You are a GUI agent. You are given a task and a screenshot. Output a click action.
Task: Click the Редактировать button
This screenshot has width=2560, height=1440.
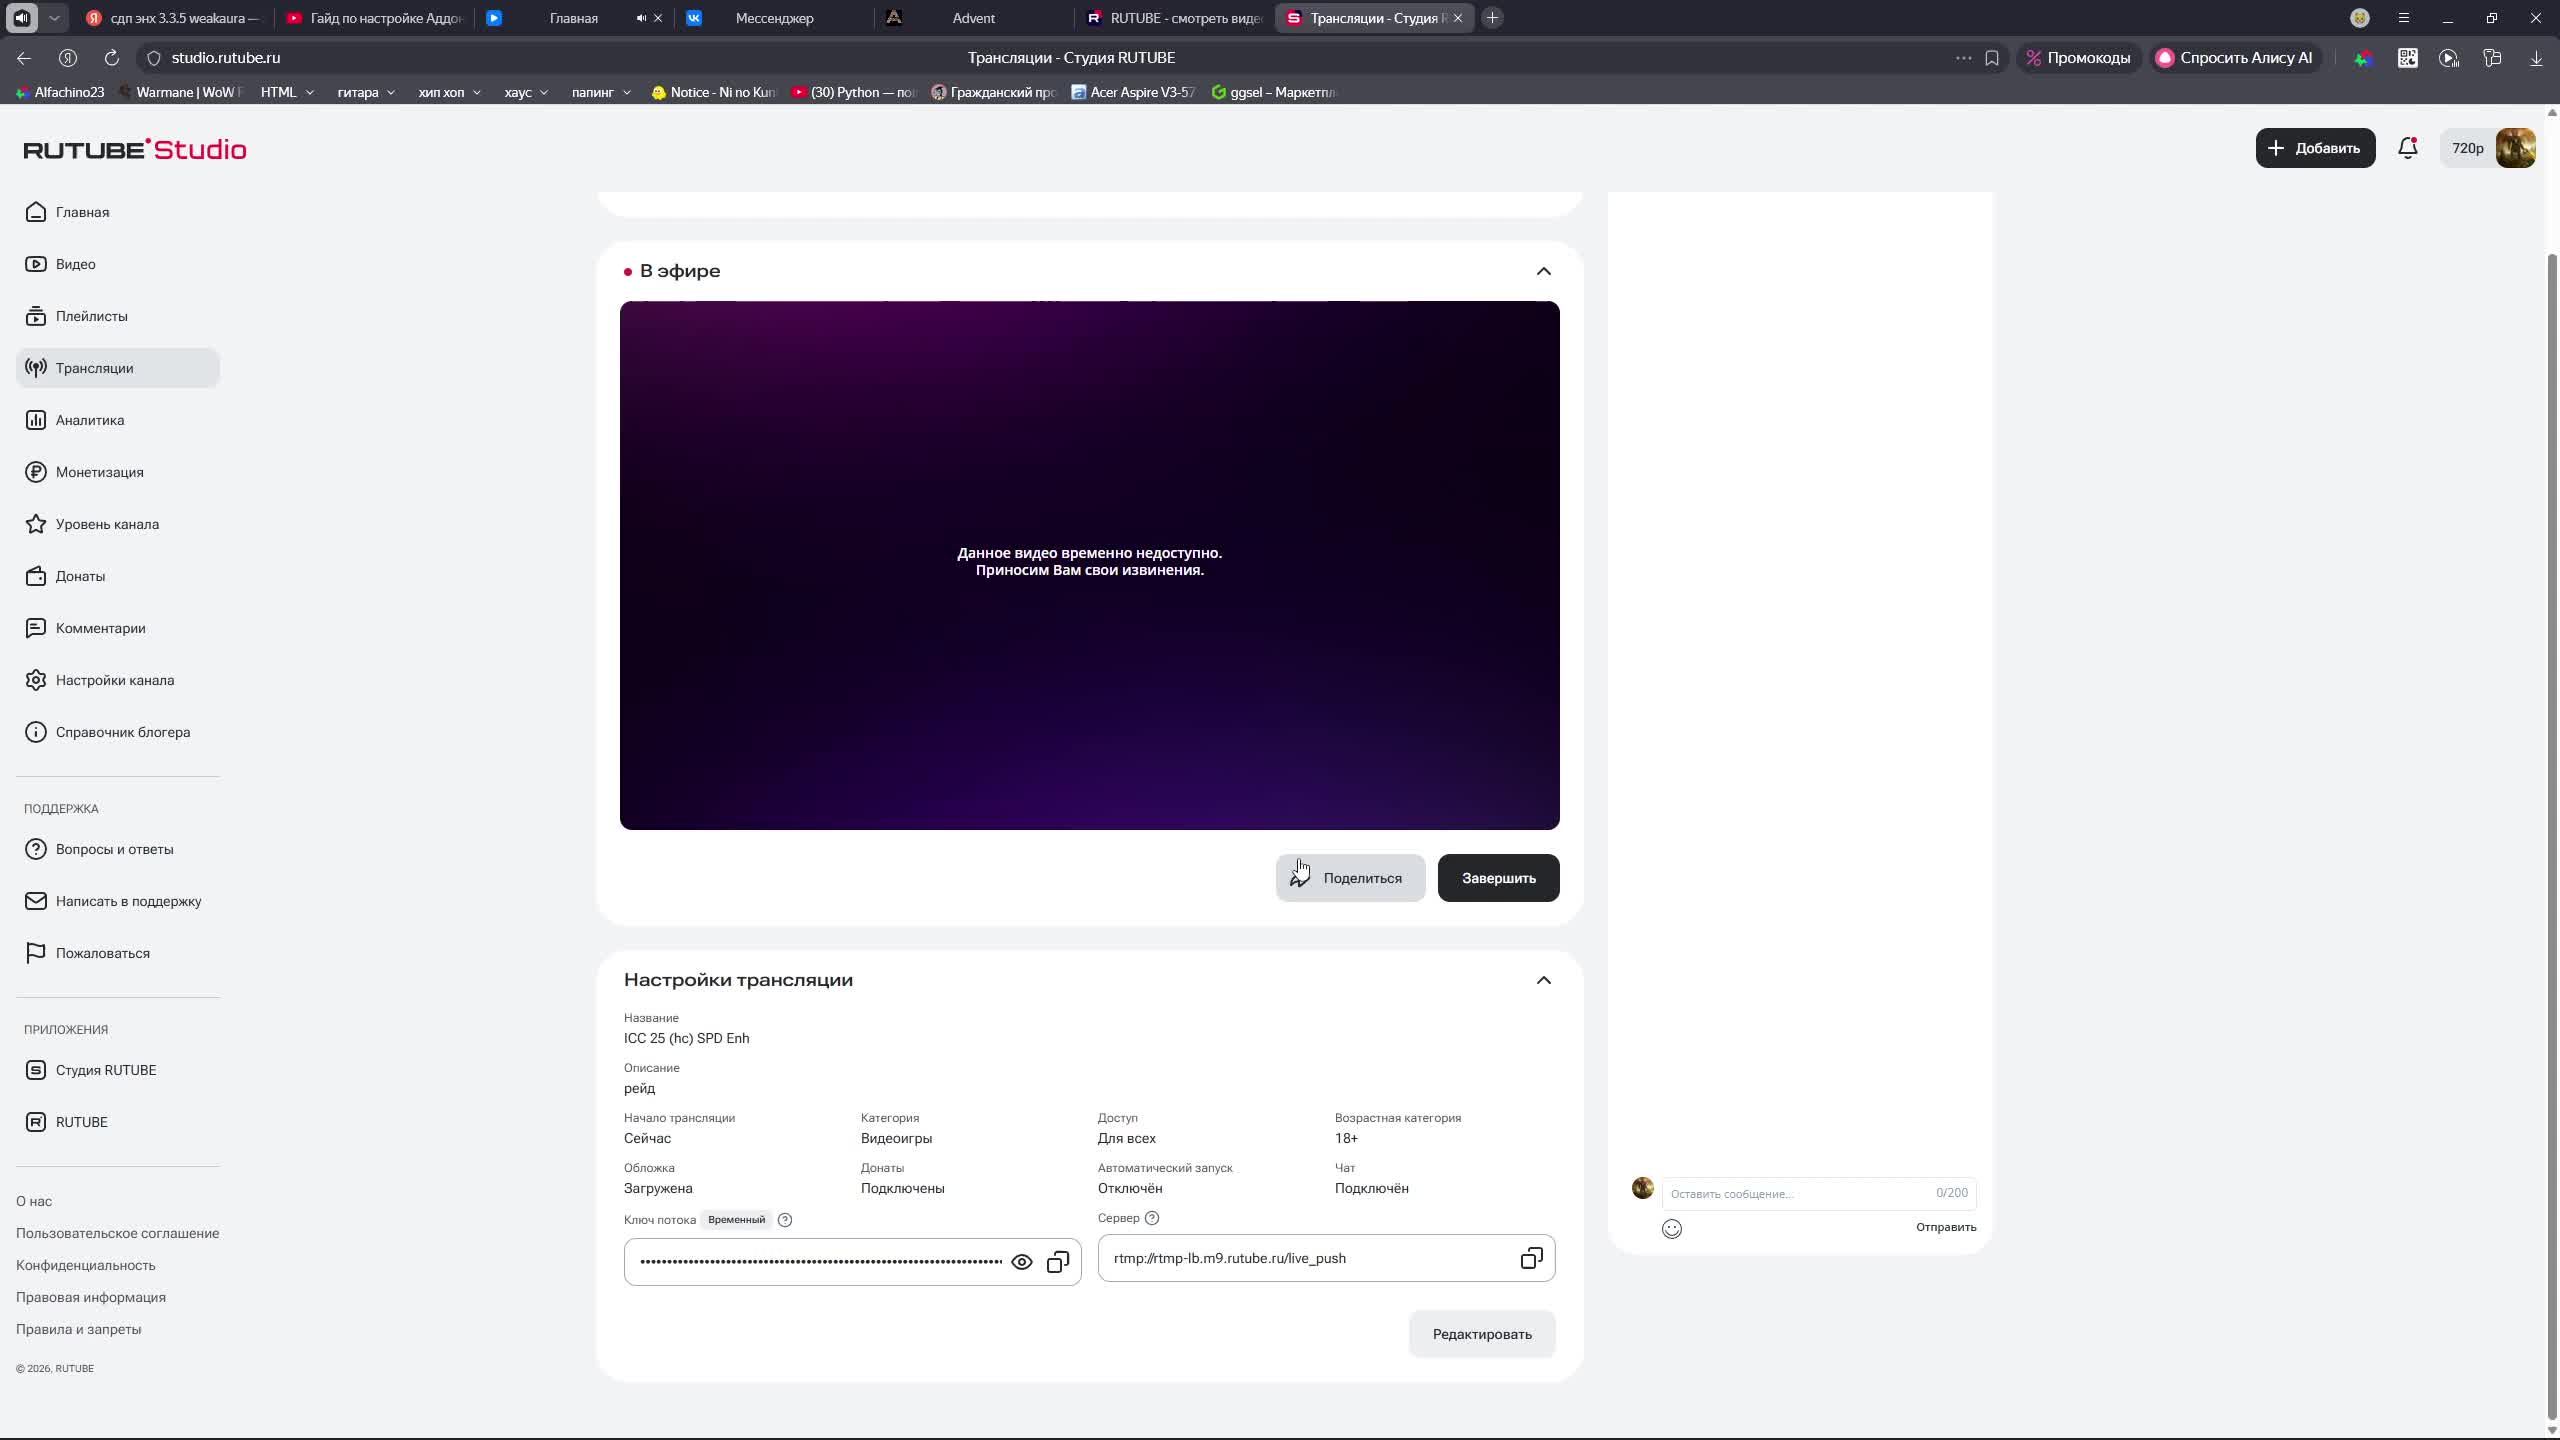pyautogui.click(x=1481, y=1334)
